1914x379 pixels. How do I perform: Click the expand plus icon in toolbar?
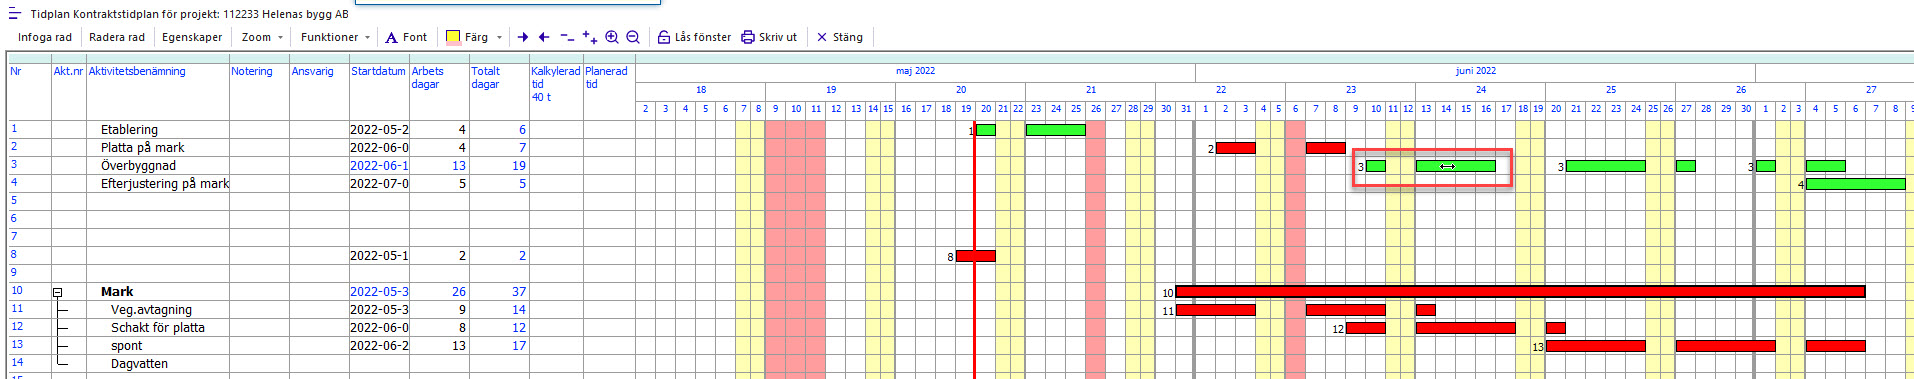(x=590, y=37)
